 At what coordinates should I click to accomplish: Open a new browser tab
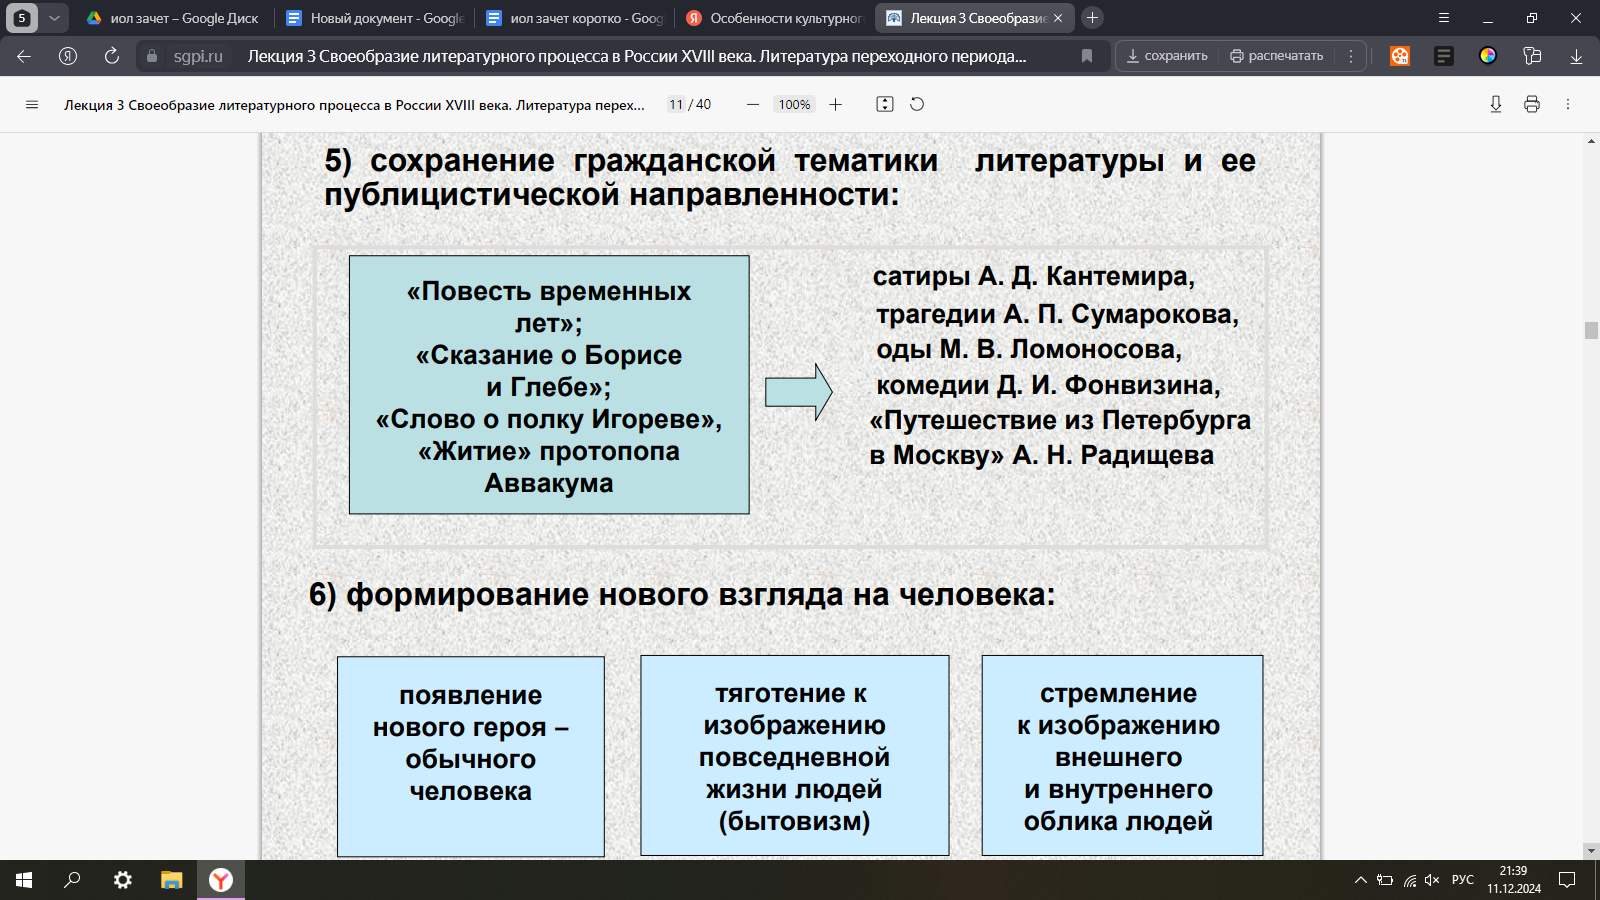[x=1093, y=18]
